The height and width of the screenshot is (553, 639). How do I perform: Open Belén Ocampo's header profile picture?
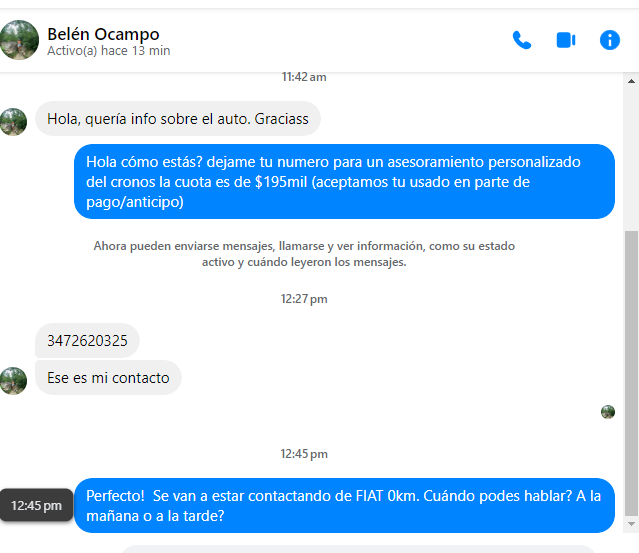[x=19, y=40]
